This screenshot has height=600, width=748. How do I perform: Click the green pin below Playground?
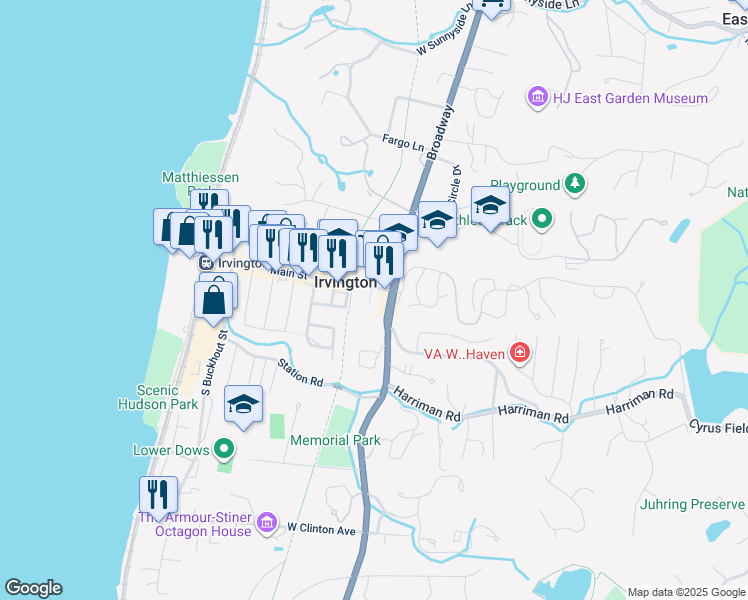(x=542, y=217)
